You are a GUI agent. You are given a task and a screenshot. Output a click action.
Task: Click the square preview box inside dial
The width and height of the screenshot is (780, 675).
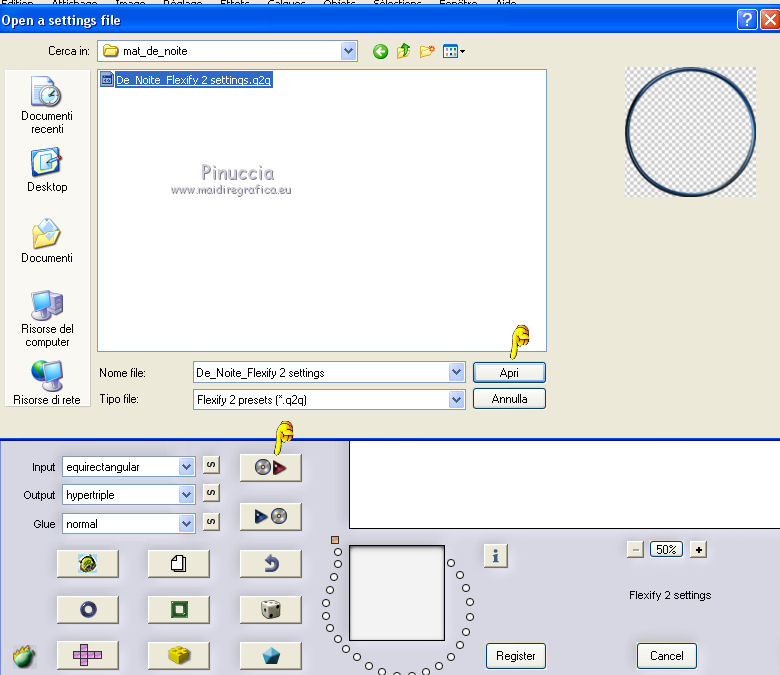coord(396,593)
